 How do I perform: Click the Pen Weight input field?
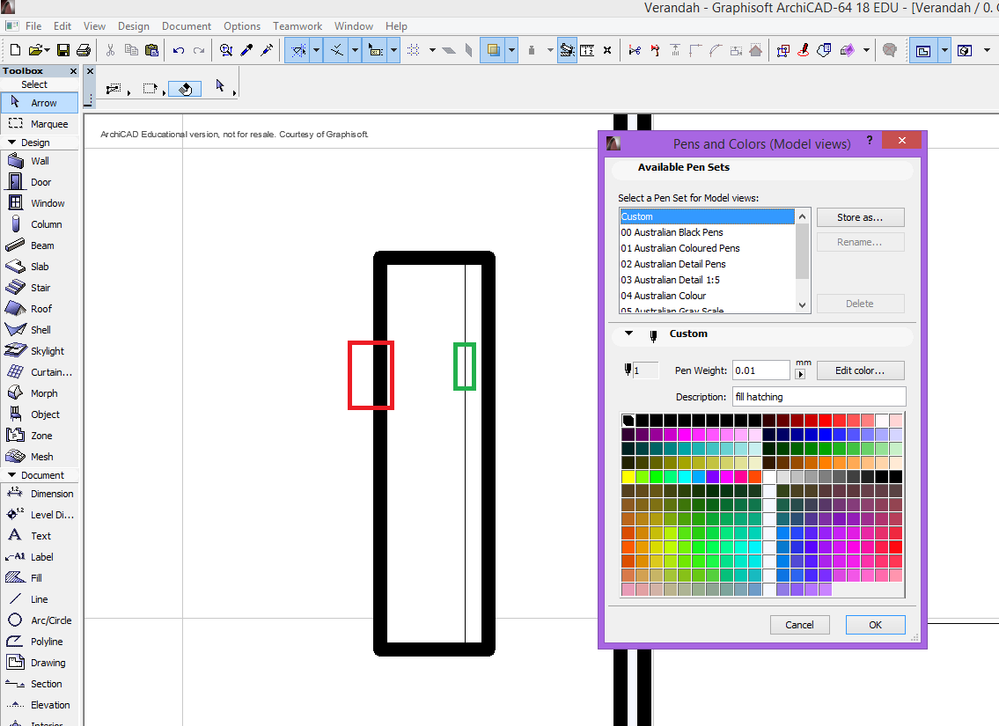tap(761, 371)
